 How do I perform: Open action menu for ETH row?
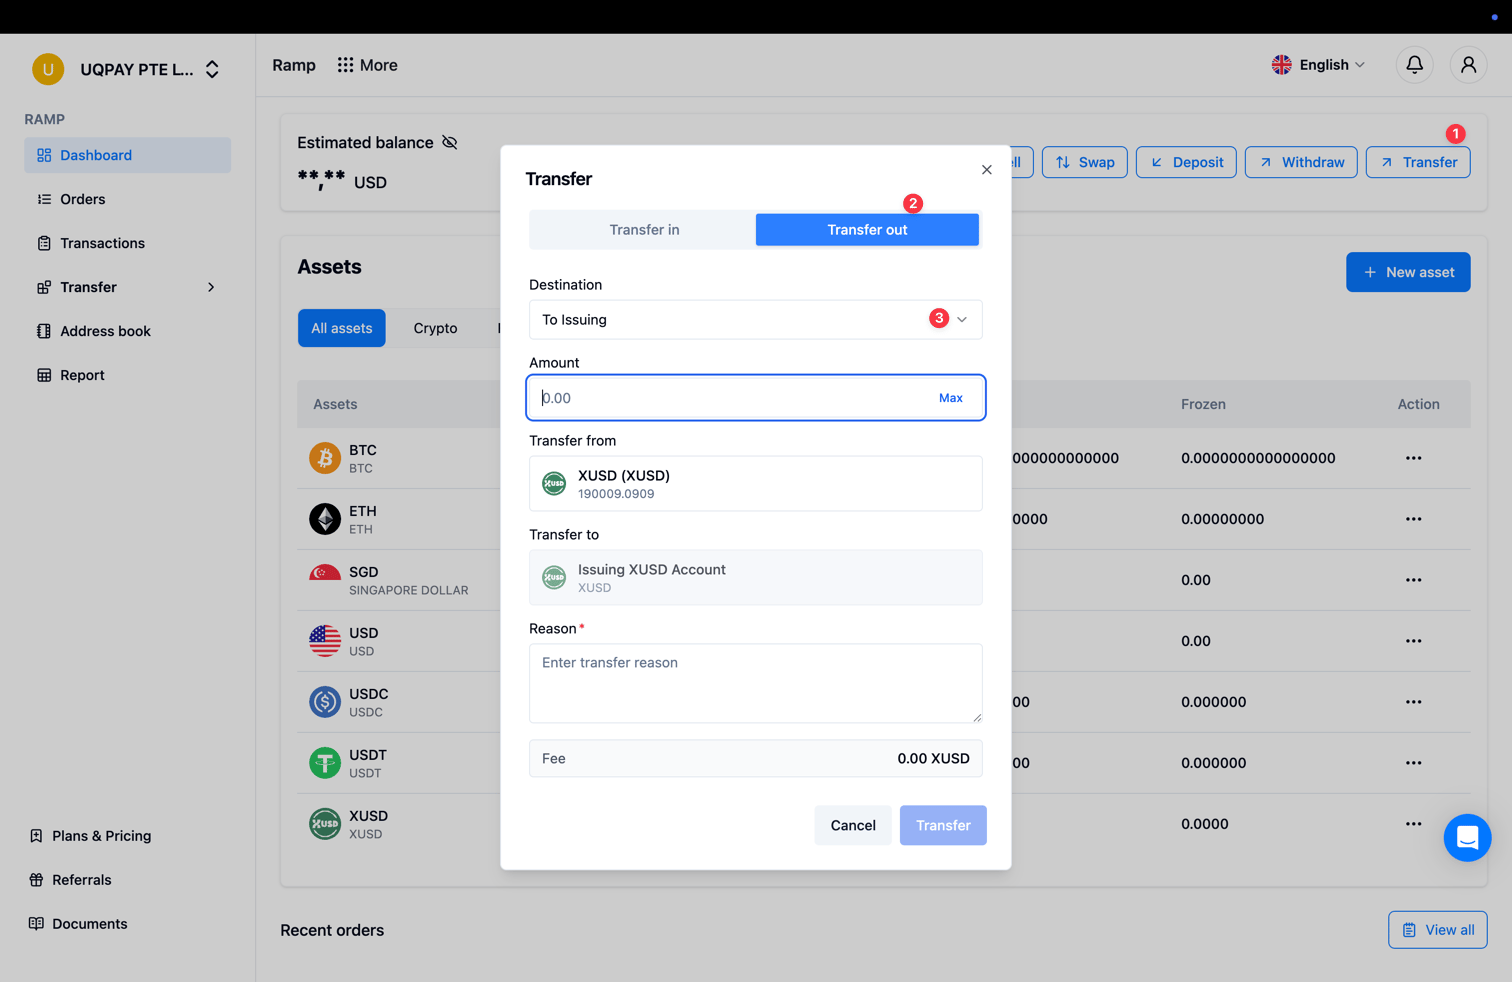pyautogui.click(x=1413, y=519)
